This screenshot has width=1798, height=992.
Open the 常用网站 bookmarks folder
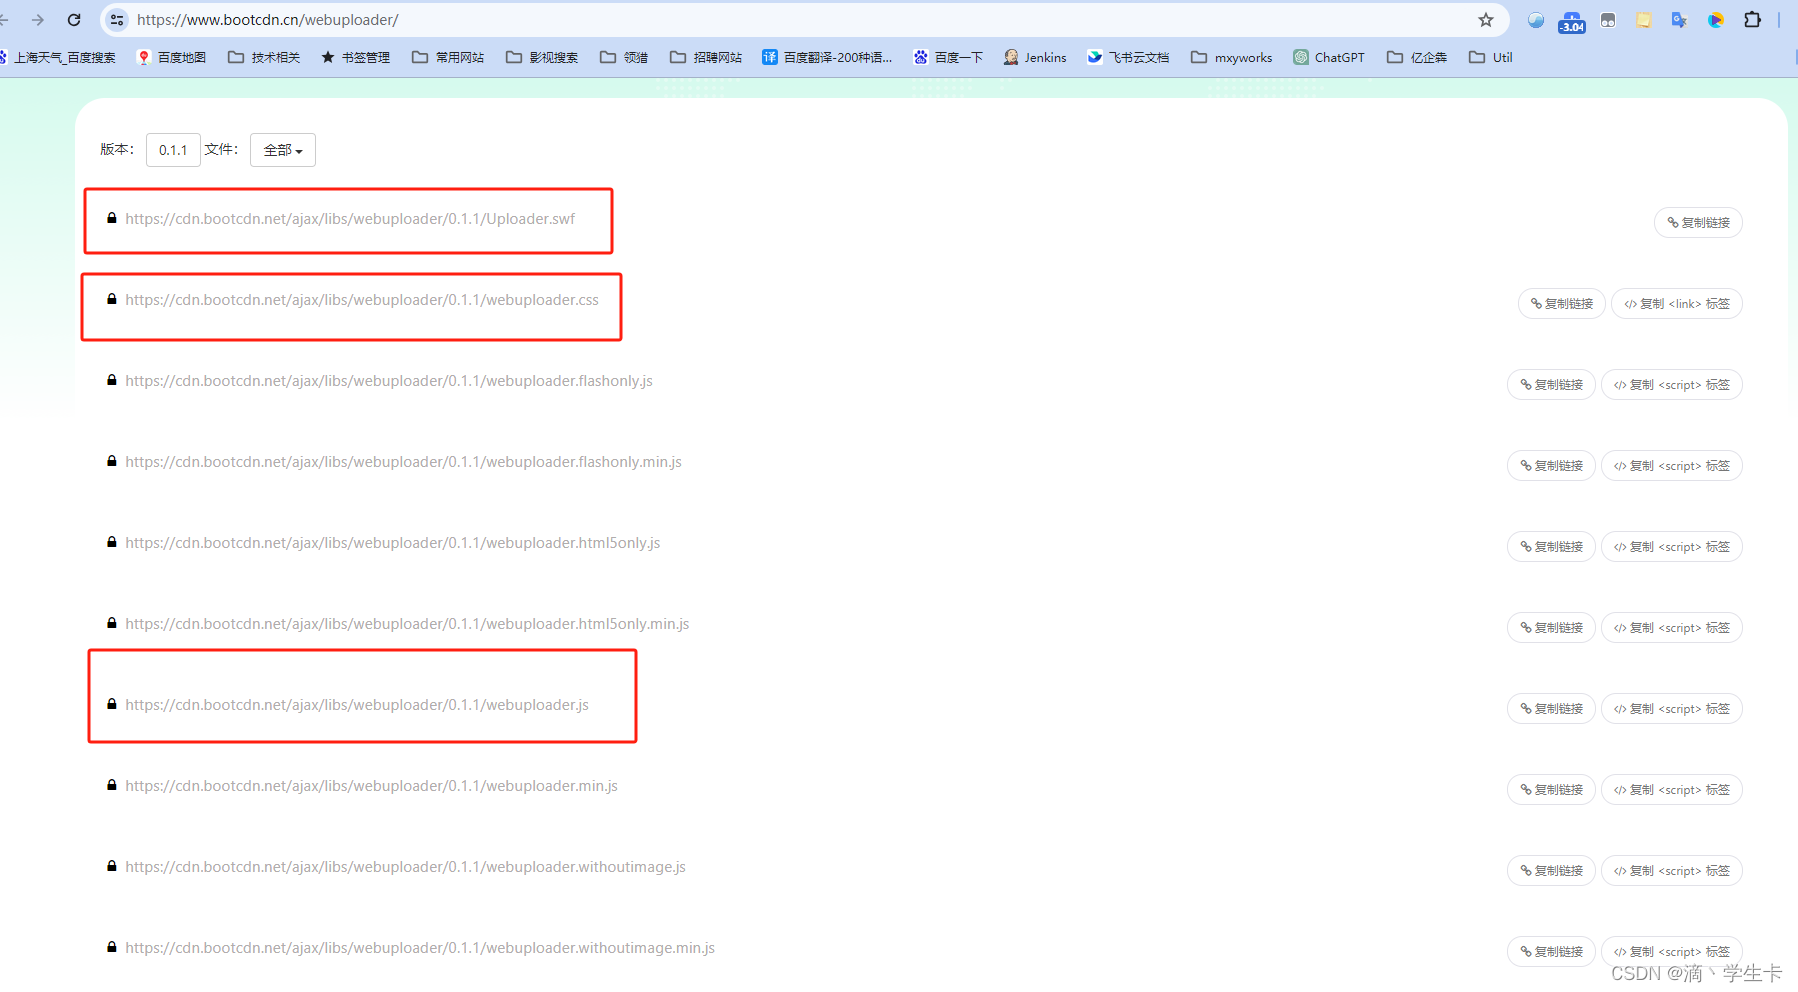pyautogui.click(x=448, y=58)
